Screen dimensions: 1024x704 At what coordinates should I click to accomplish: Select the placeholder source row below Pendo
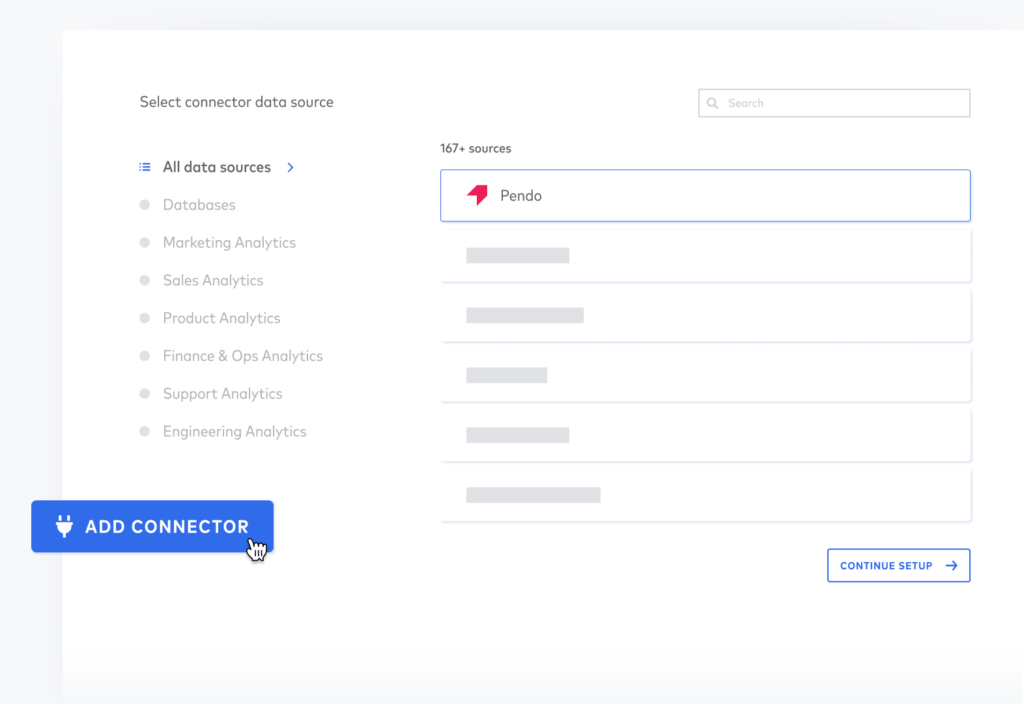pyautogui.click(x=705, y=256)
